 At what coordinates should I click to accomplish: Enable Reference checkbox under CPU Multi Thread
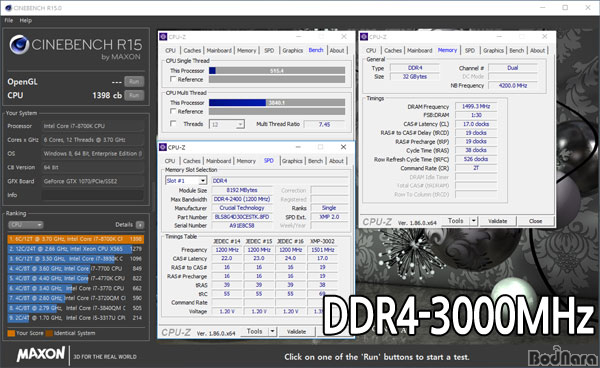[173, 111]
